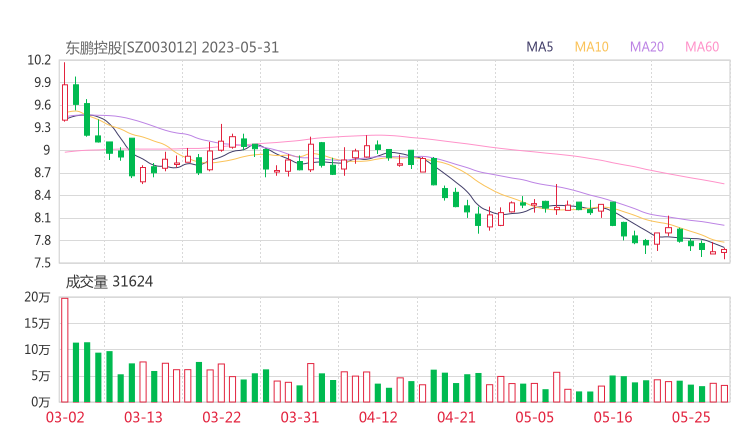Click the MA10 legend label

(x=591, y=47)
